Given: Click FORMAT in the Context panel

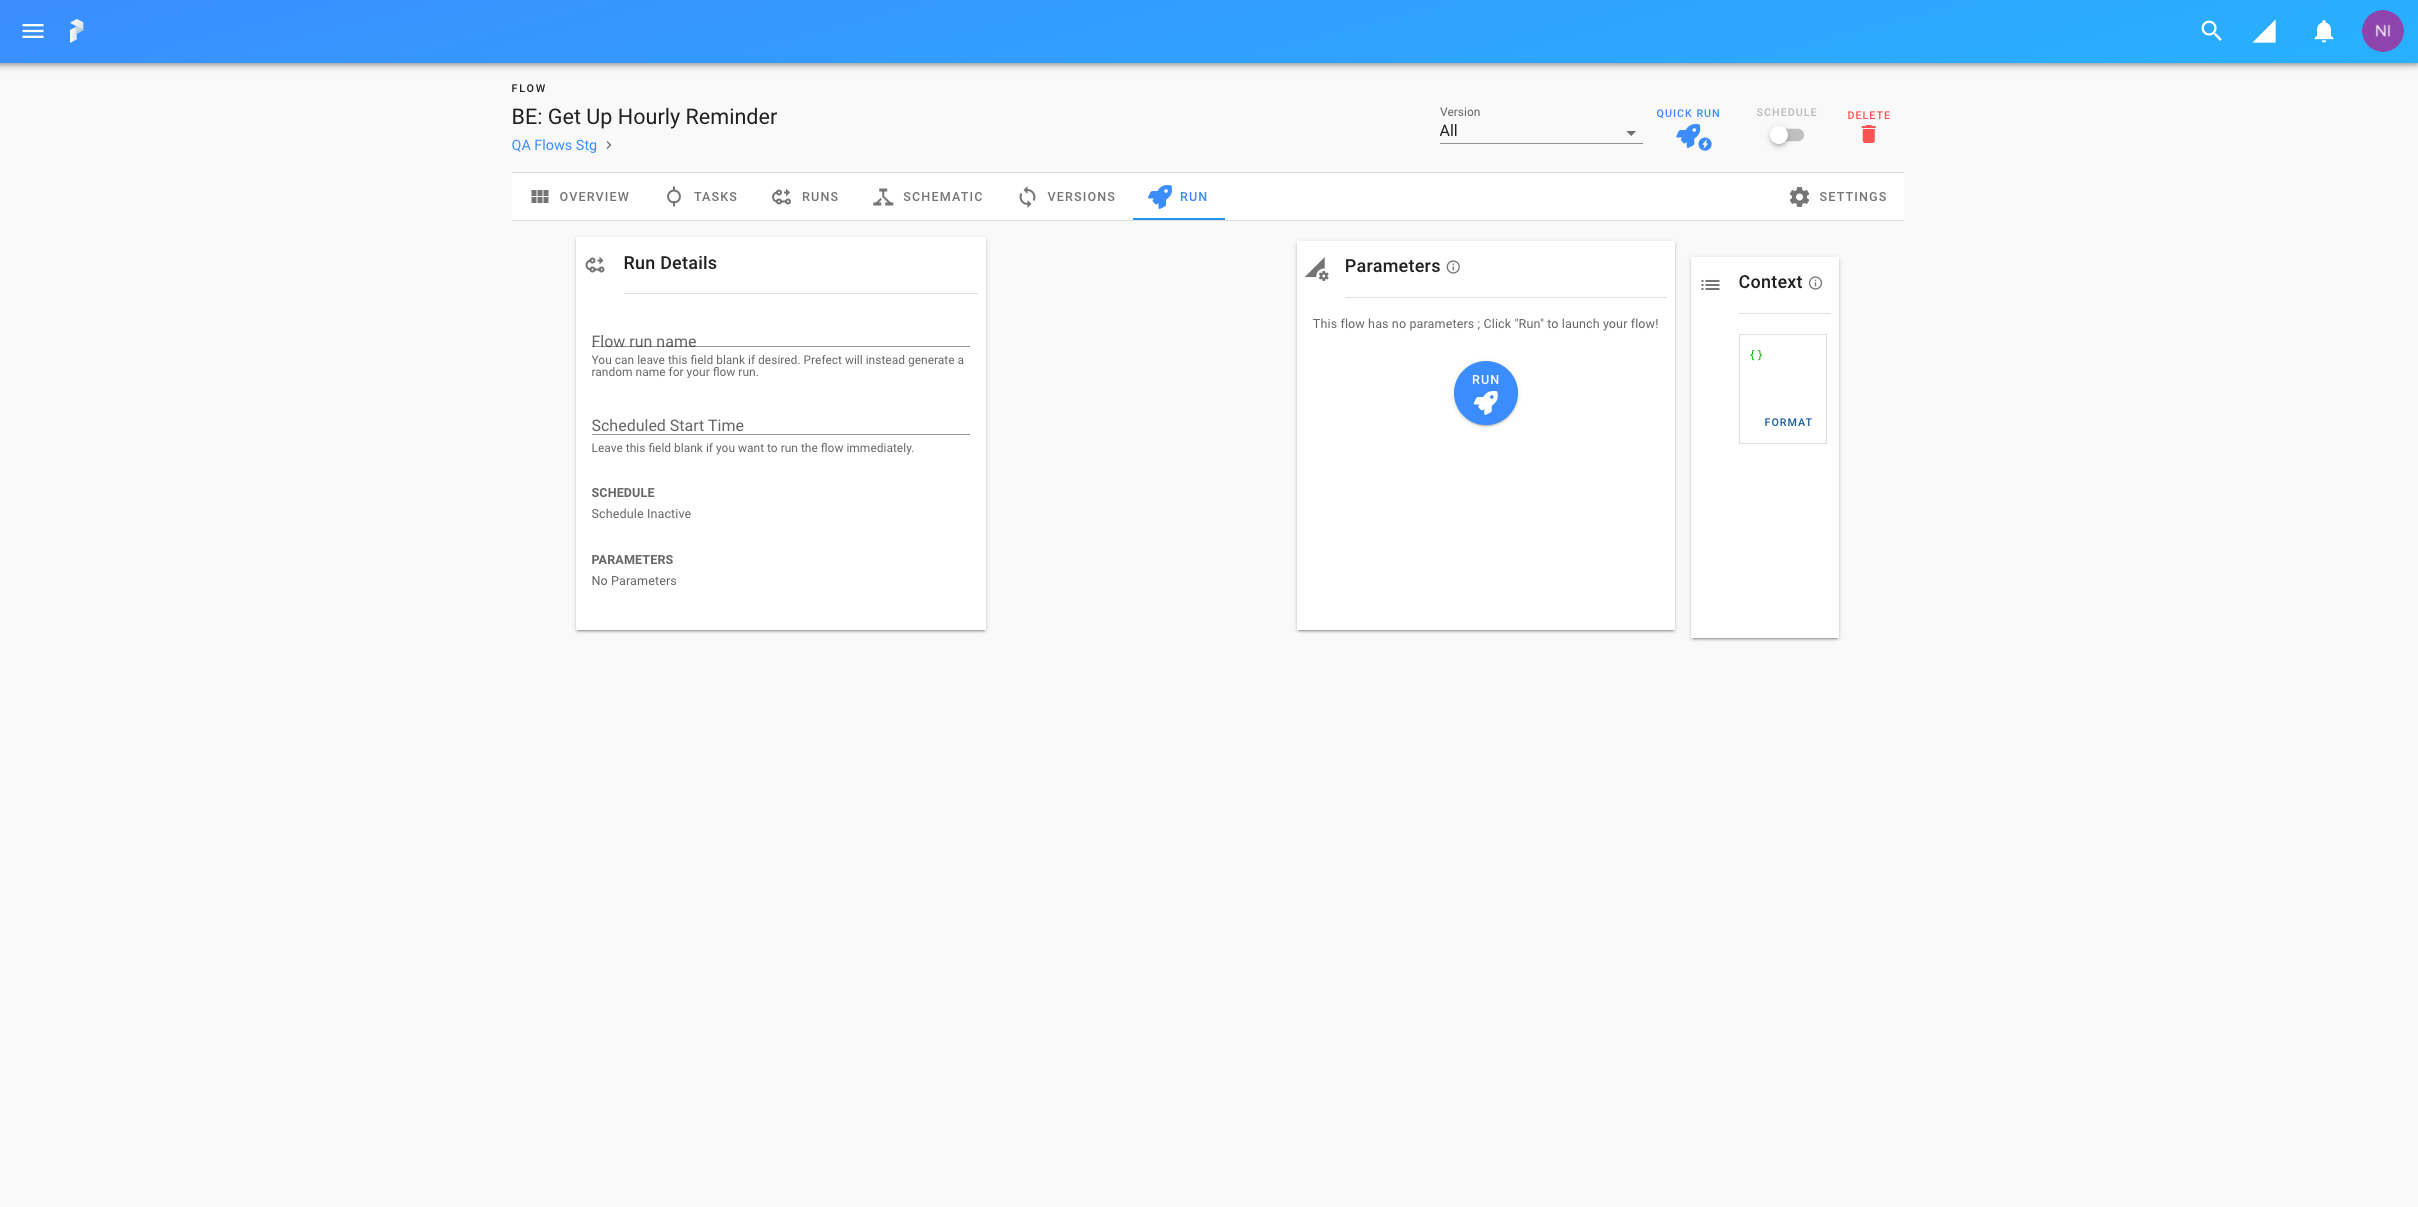Looking at the screenshot, I should pos(1788,421).
